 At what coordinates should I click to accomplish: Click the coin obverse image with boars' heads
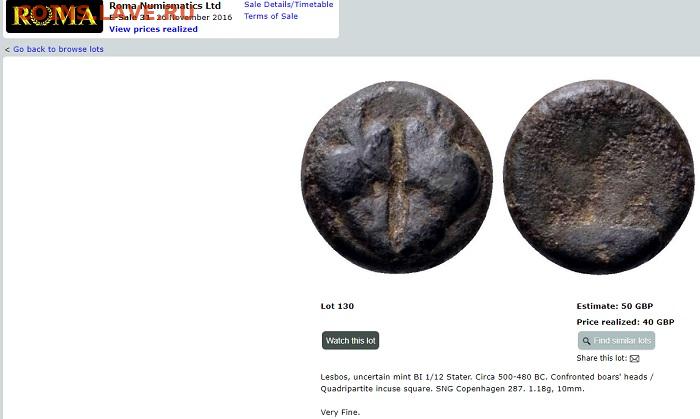coord(397,177)
